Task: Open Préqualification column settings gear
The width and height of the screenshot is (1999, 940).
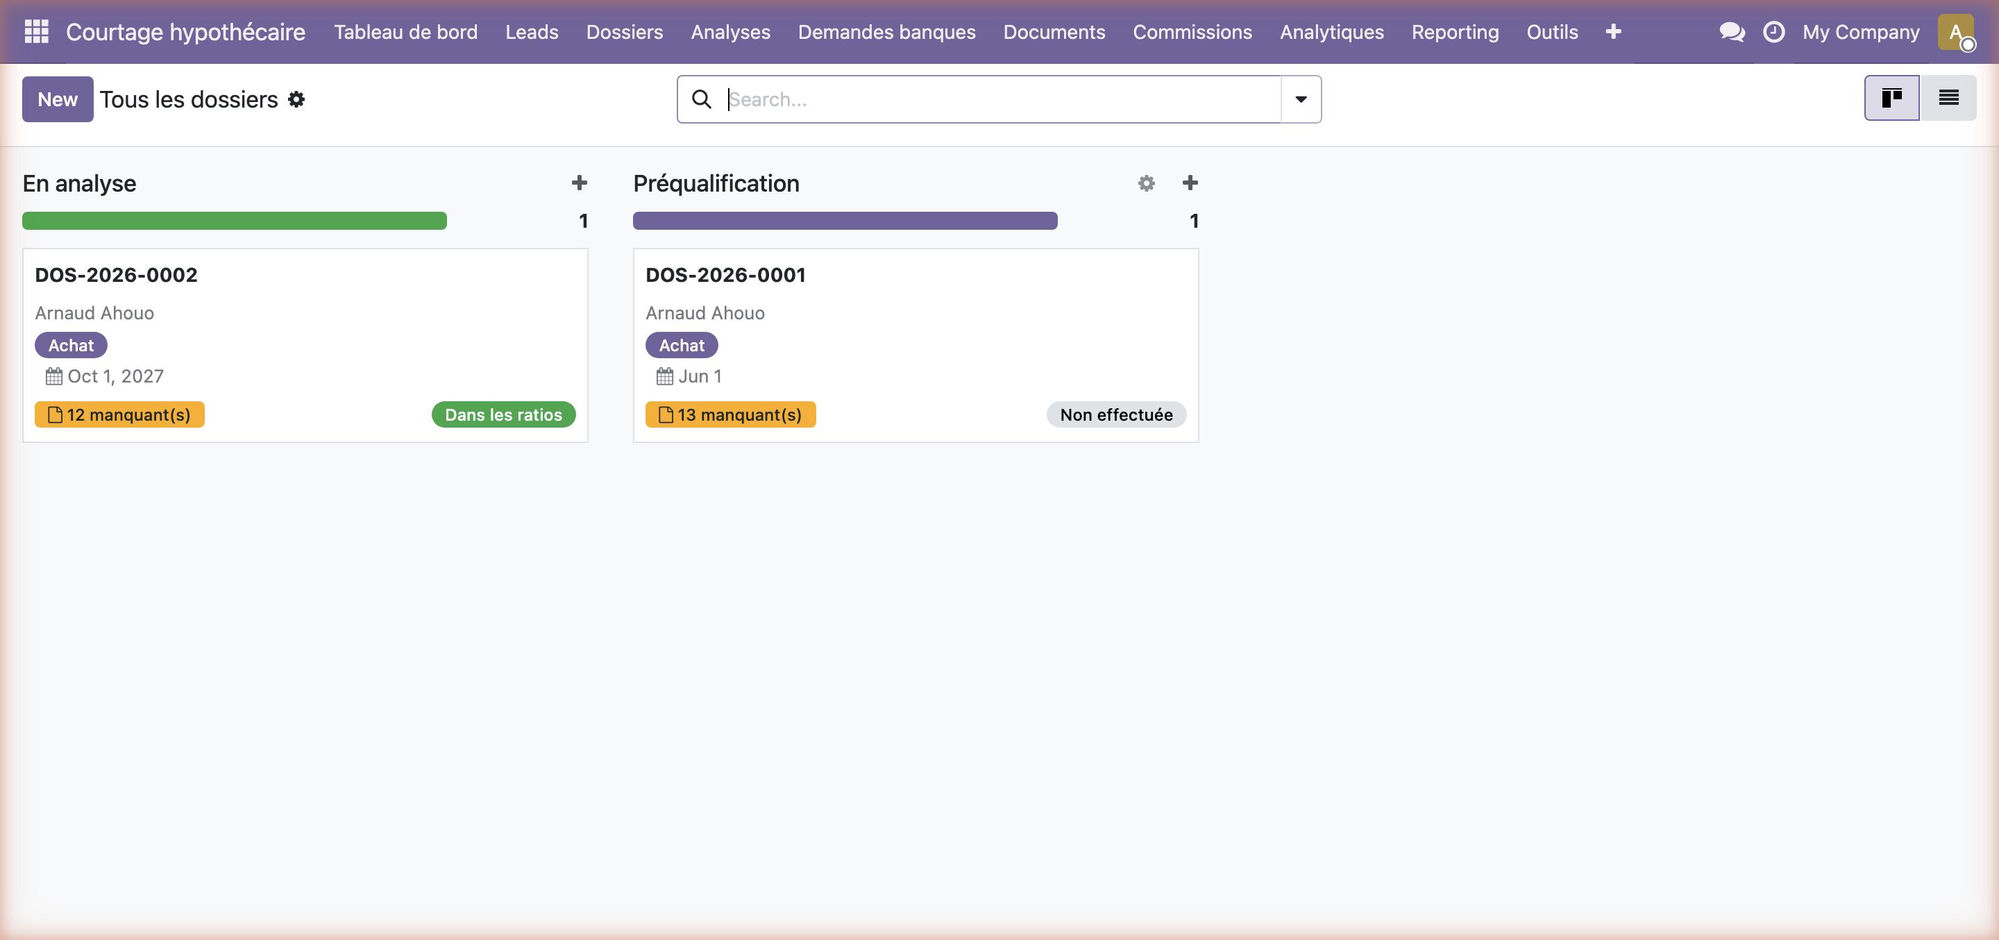Action: click(x=1146, y=183)
